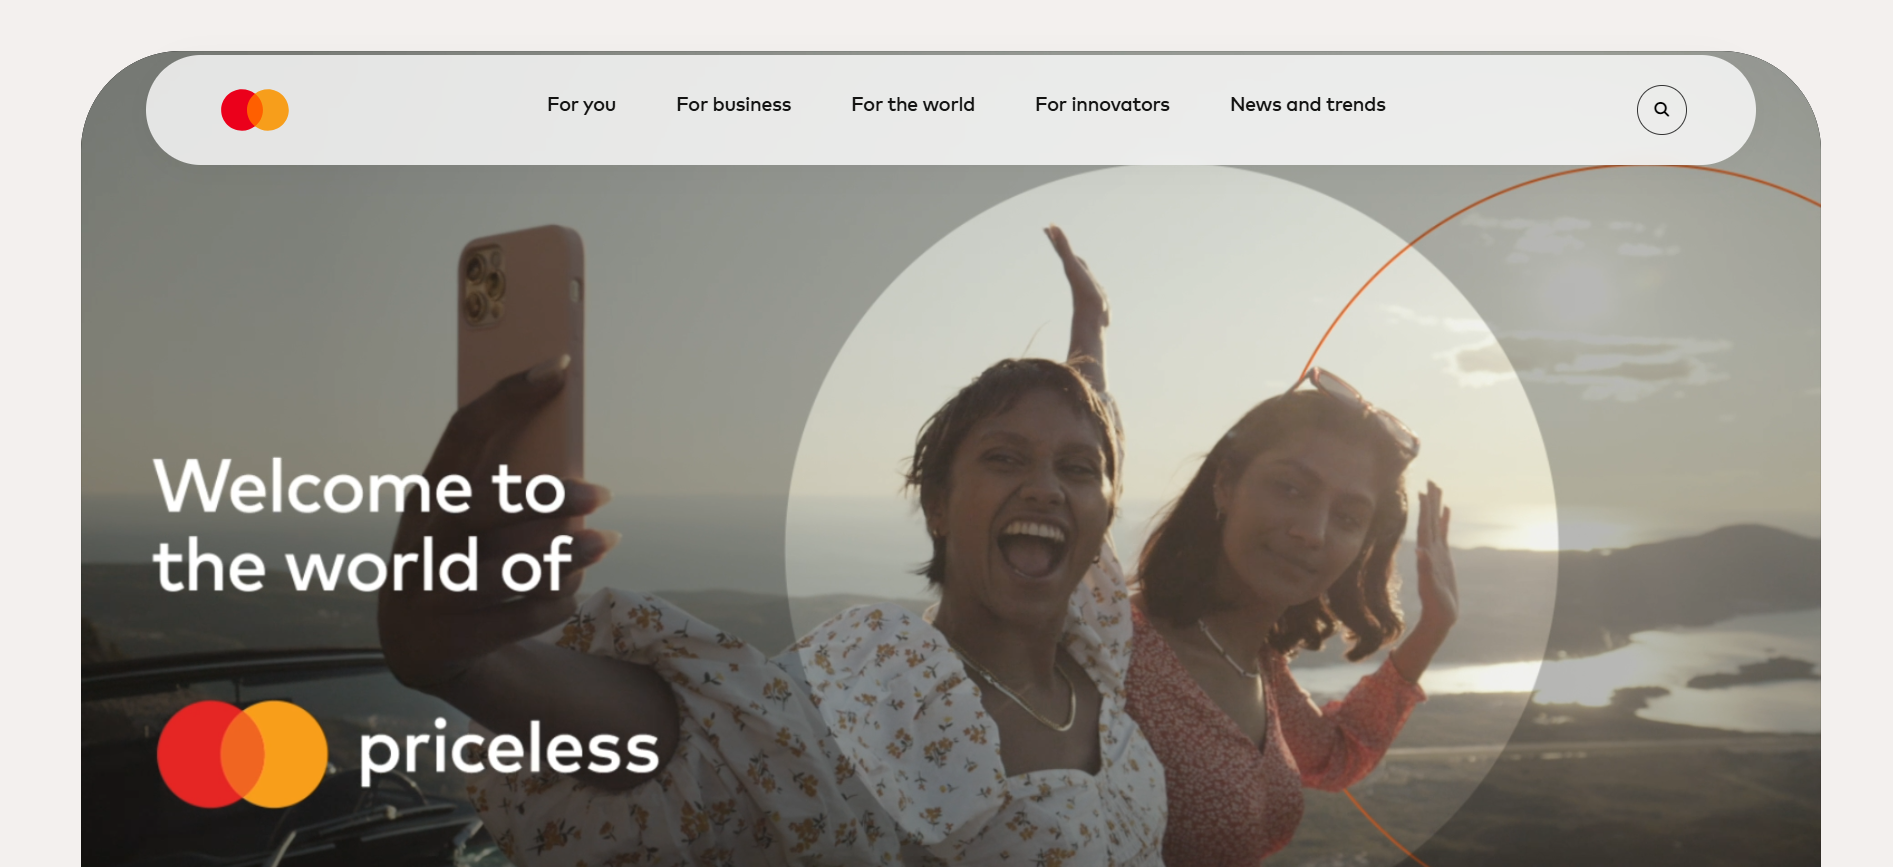Expand the For innovators navigation item
The image size is (1893, 867).
point(1102,104)
